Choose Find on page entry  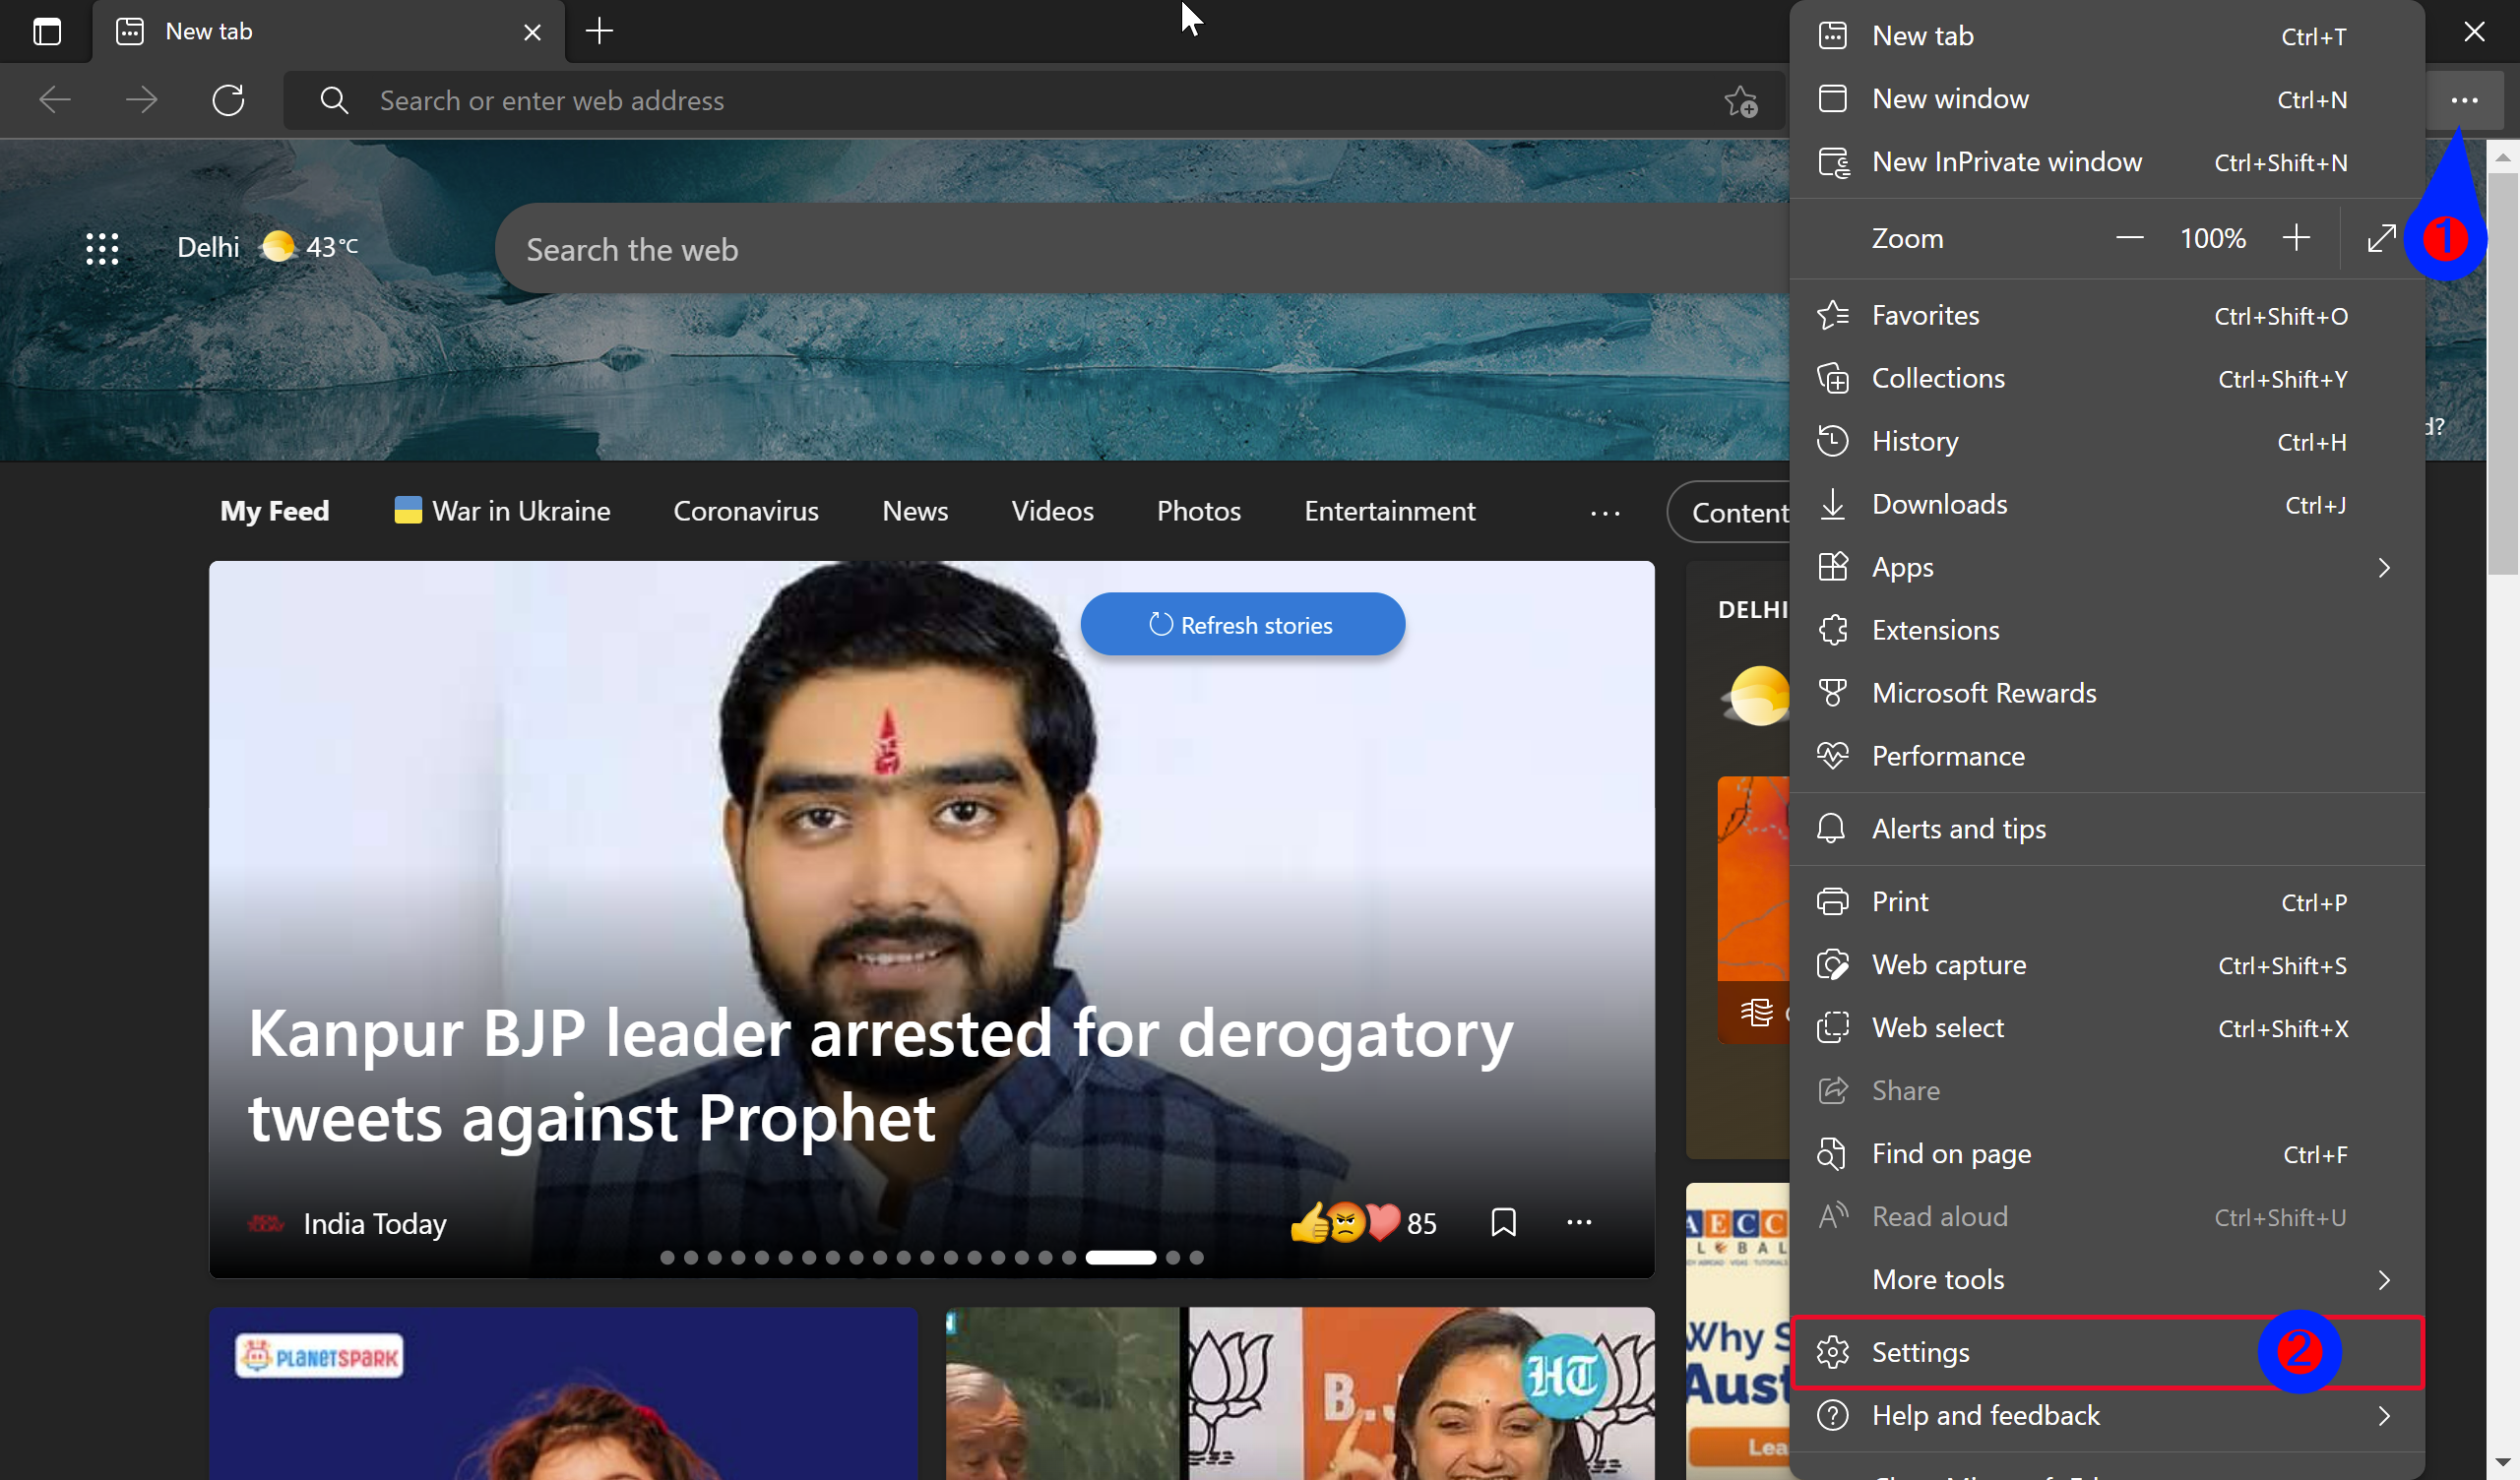coord(2106,1154)
